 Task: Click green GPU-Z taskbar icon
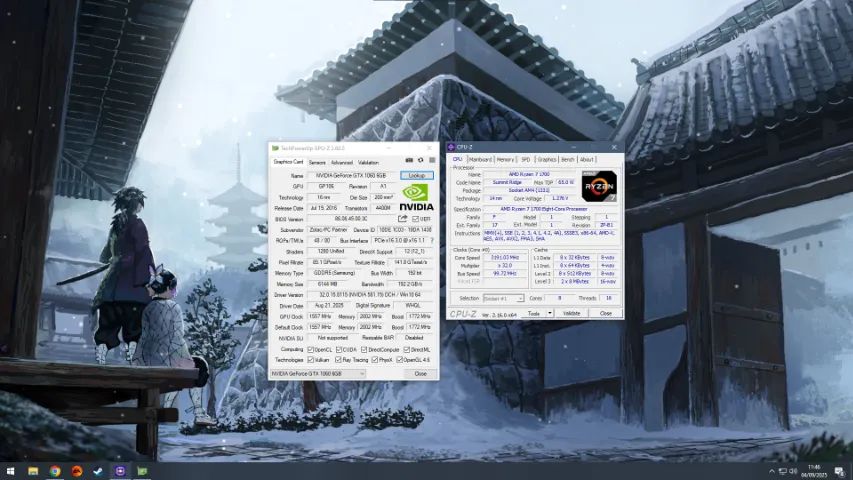(x=142, y=471)
